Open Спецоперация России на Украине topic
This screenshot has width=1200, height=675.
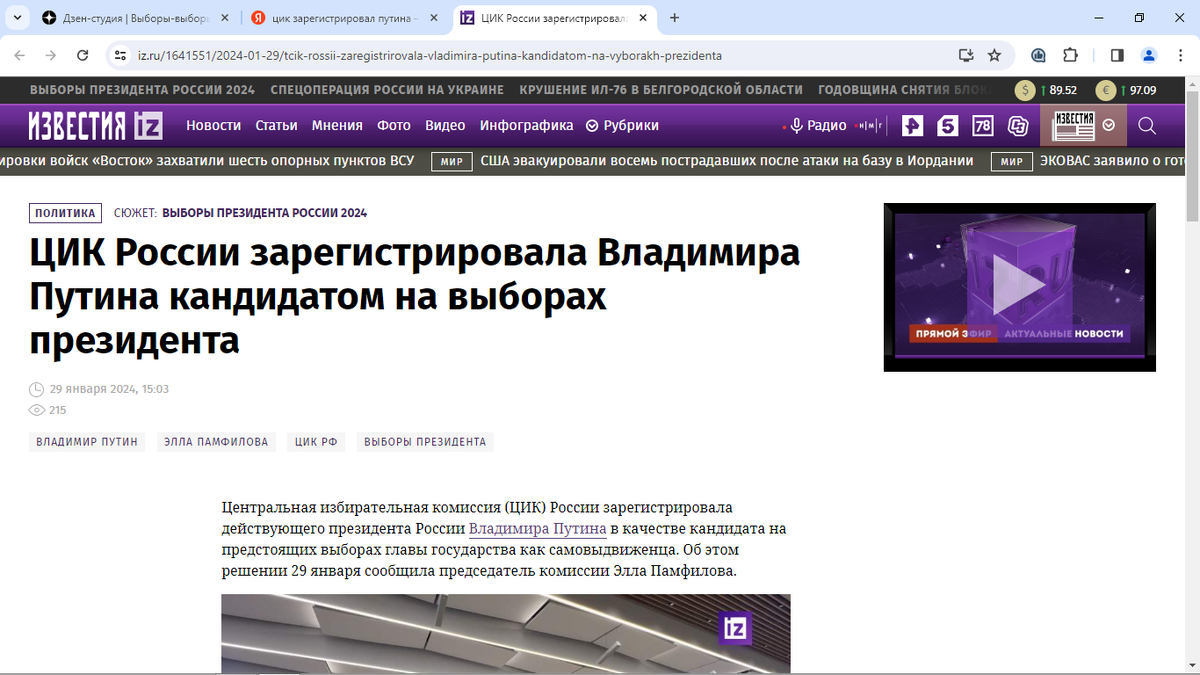[387, 90]
